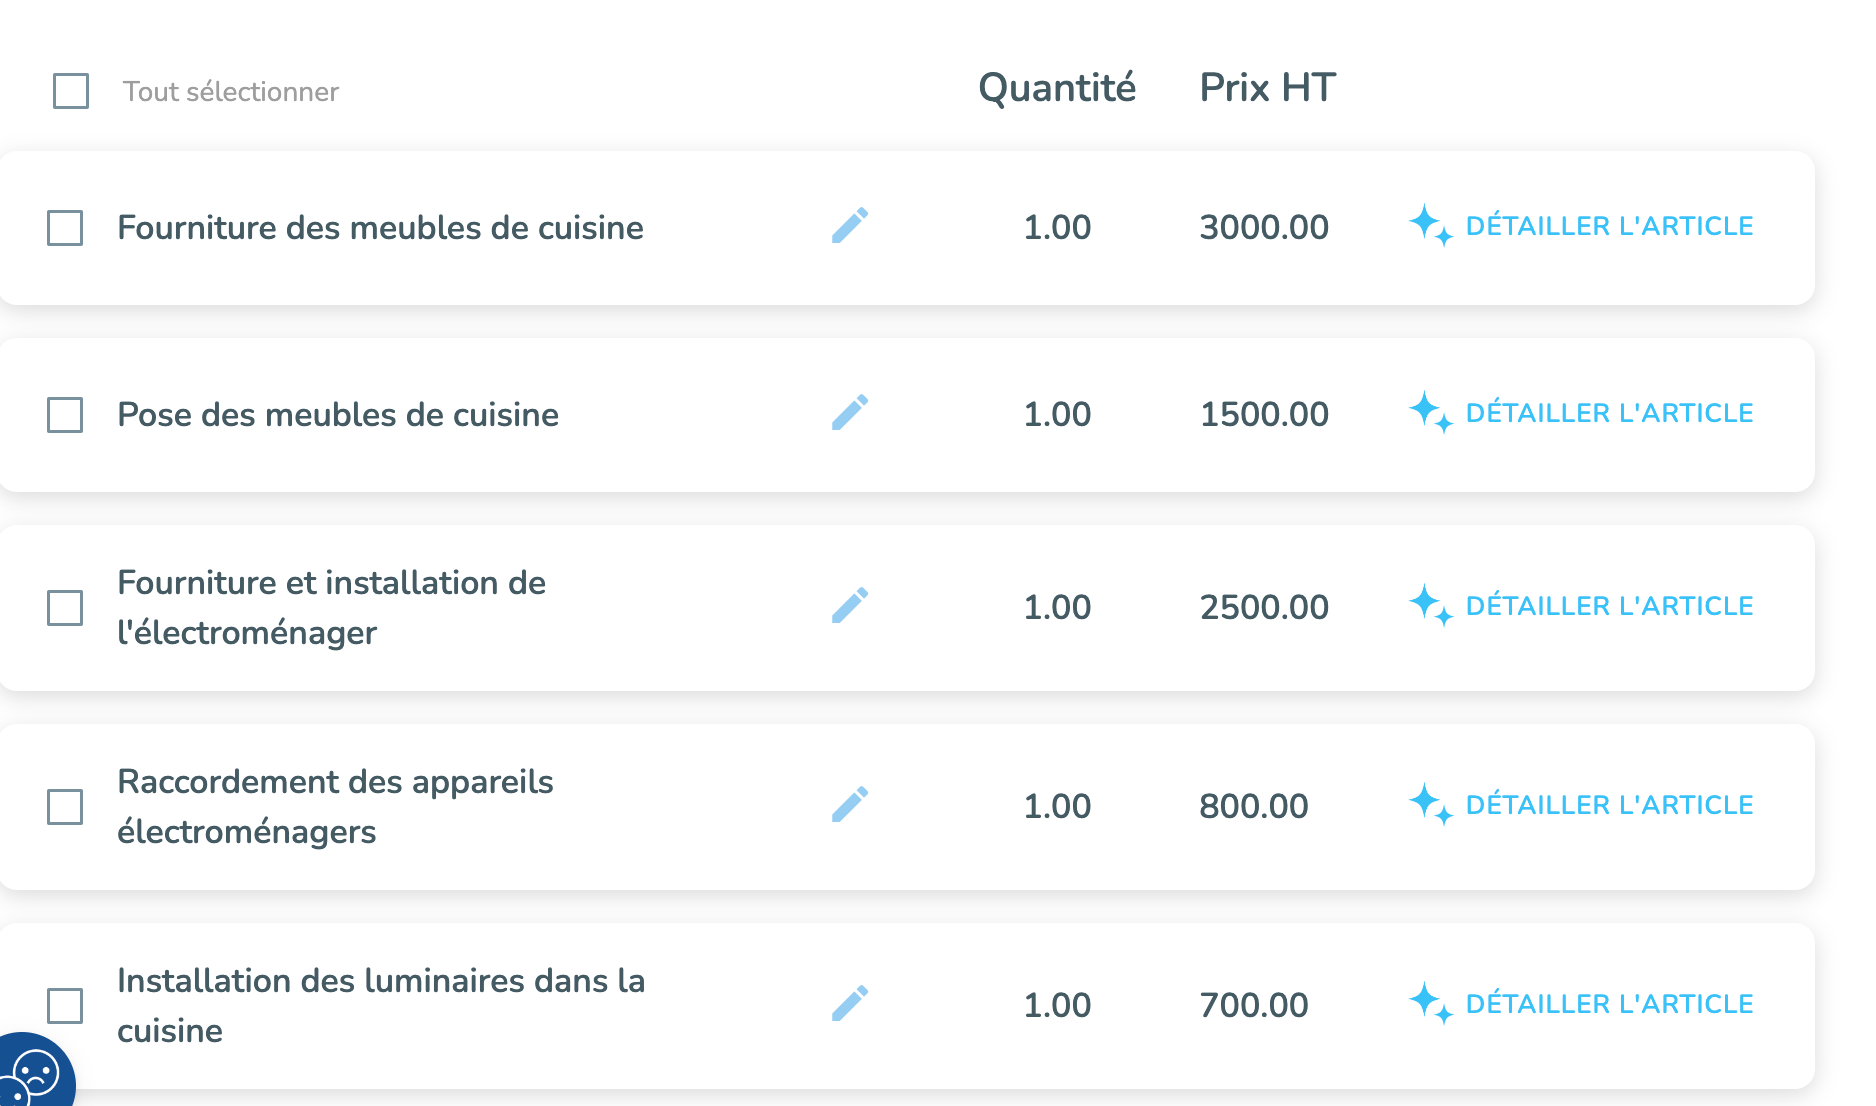Select the Pose des meubles de cuisine checkbox
Viewport: 1876px width, 1106px height.
[65, 415]
